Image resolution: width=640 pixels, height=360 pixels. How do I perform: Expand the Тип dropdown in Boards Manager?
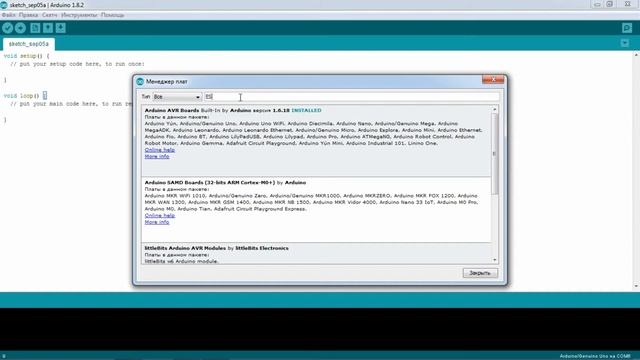click(x=177, y=97)
